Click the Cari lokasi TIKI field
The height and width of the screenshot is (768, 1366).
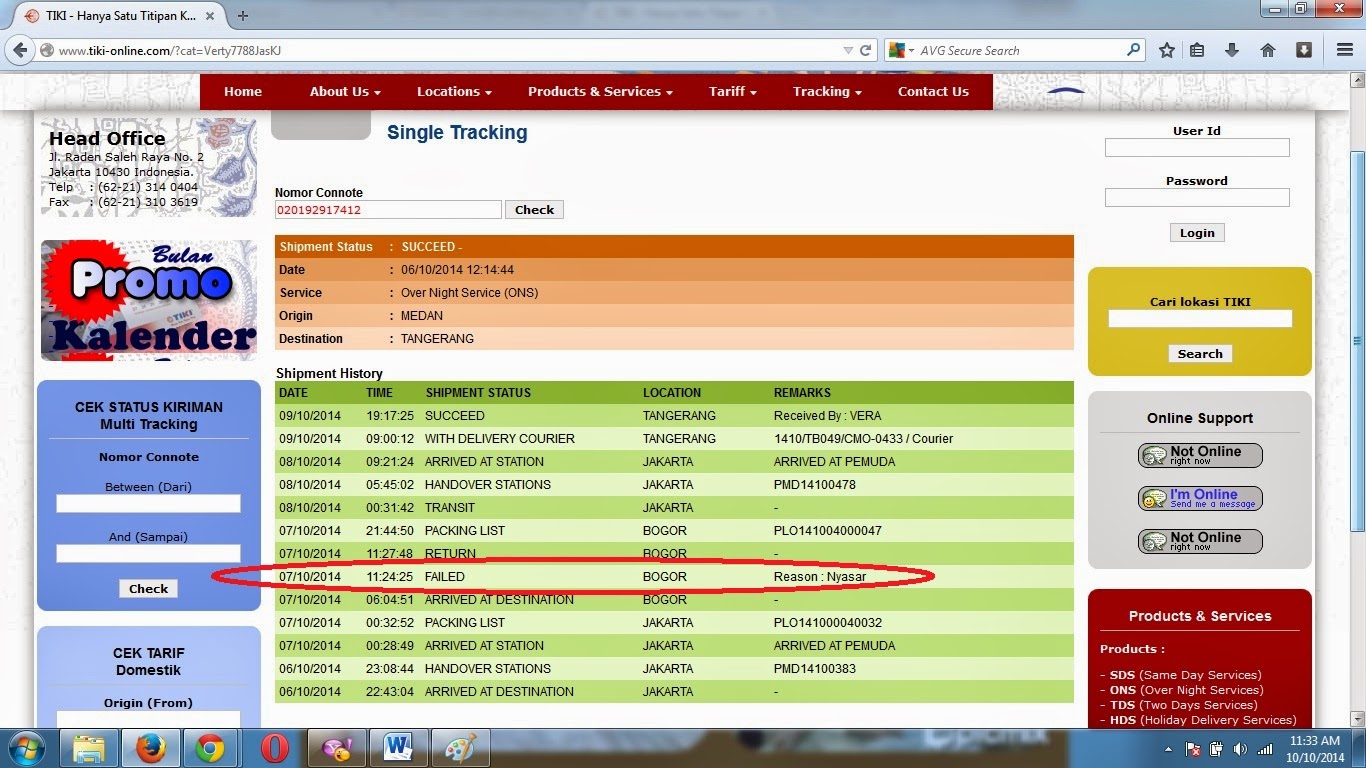[1200, 319]
